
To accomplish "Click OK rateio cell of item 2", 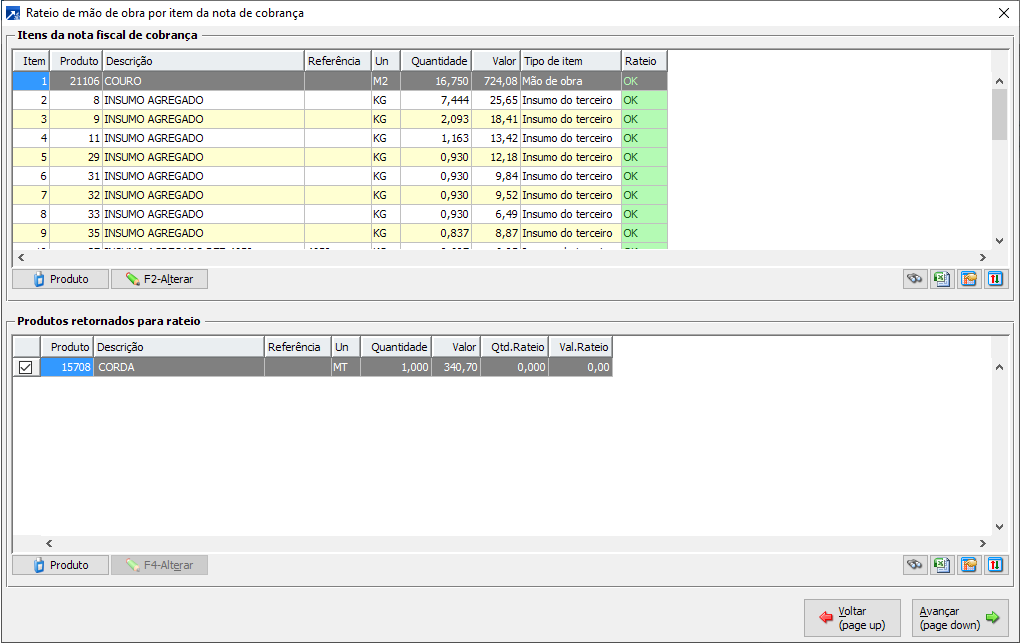I will pos(645,100).
